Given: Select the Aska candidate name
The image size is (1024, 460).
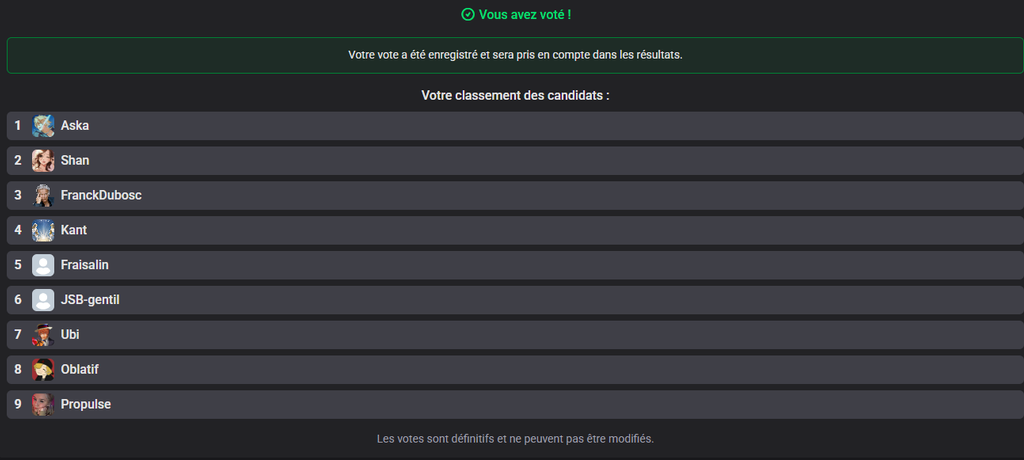Looking at the screenshot, I should point(75,126).
